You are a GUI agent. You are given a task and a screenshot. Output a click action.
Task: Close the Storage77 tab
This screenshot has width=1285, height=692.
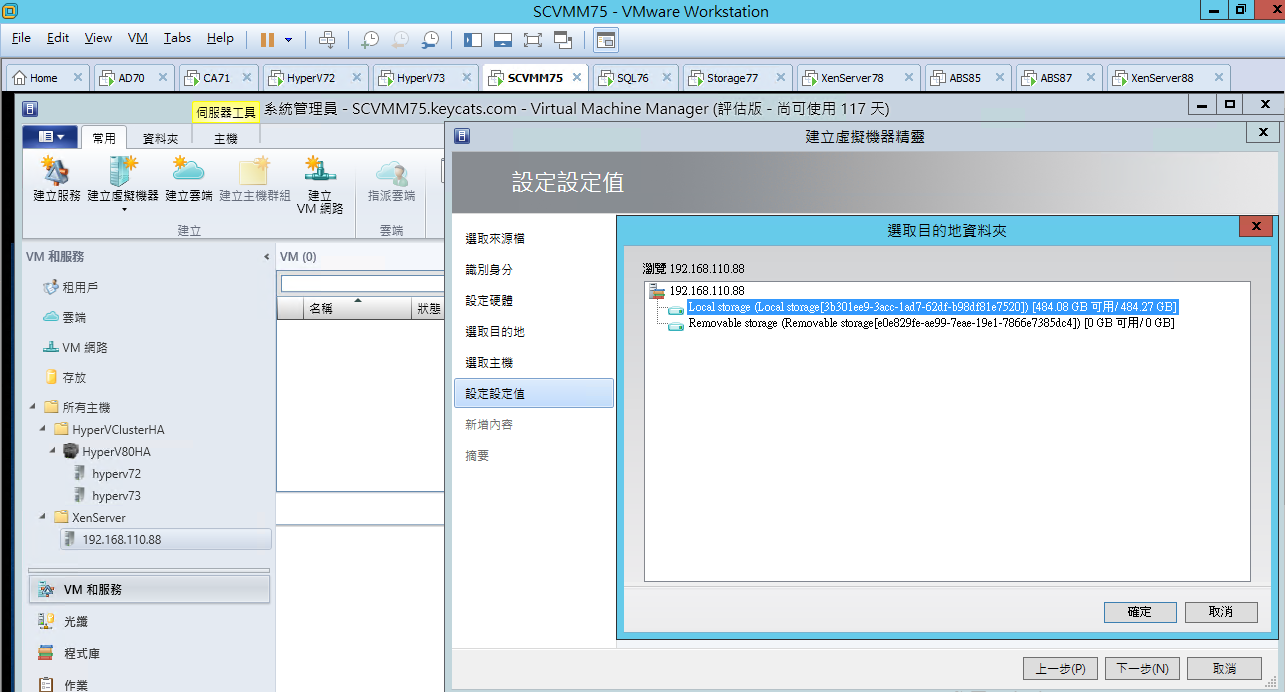pos(779,77)
